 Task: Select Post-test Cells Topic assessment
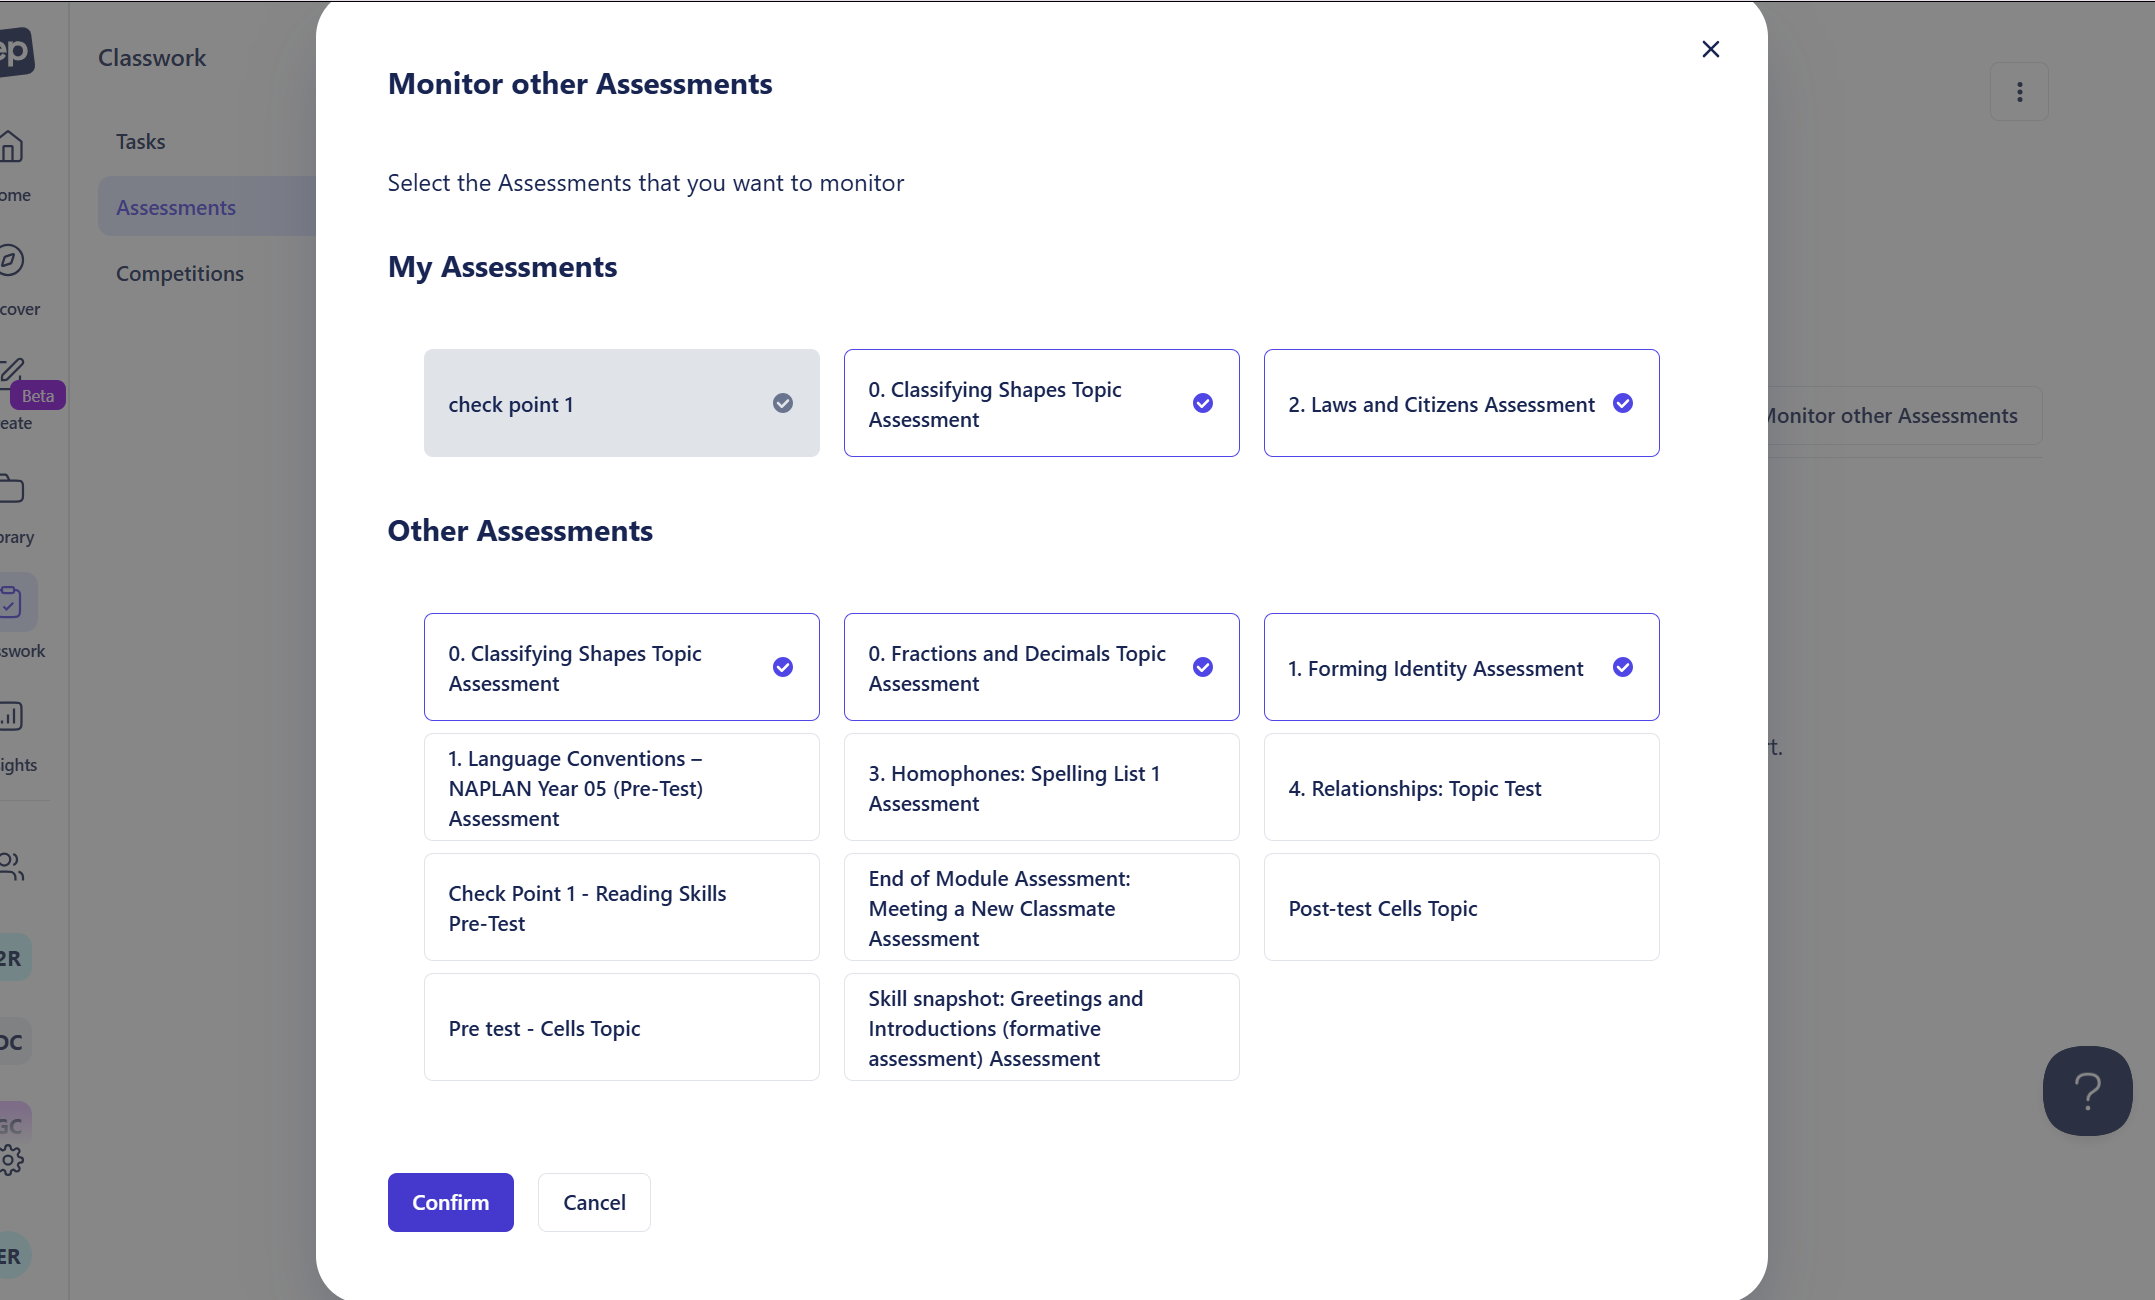(x=1461, y=908)
